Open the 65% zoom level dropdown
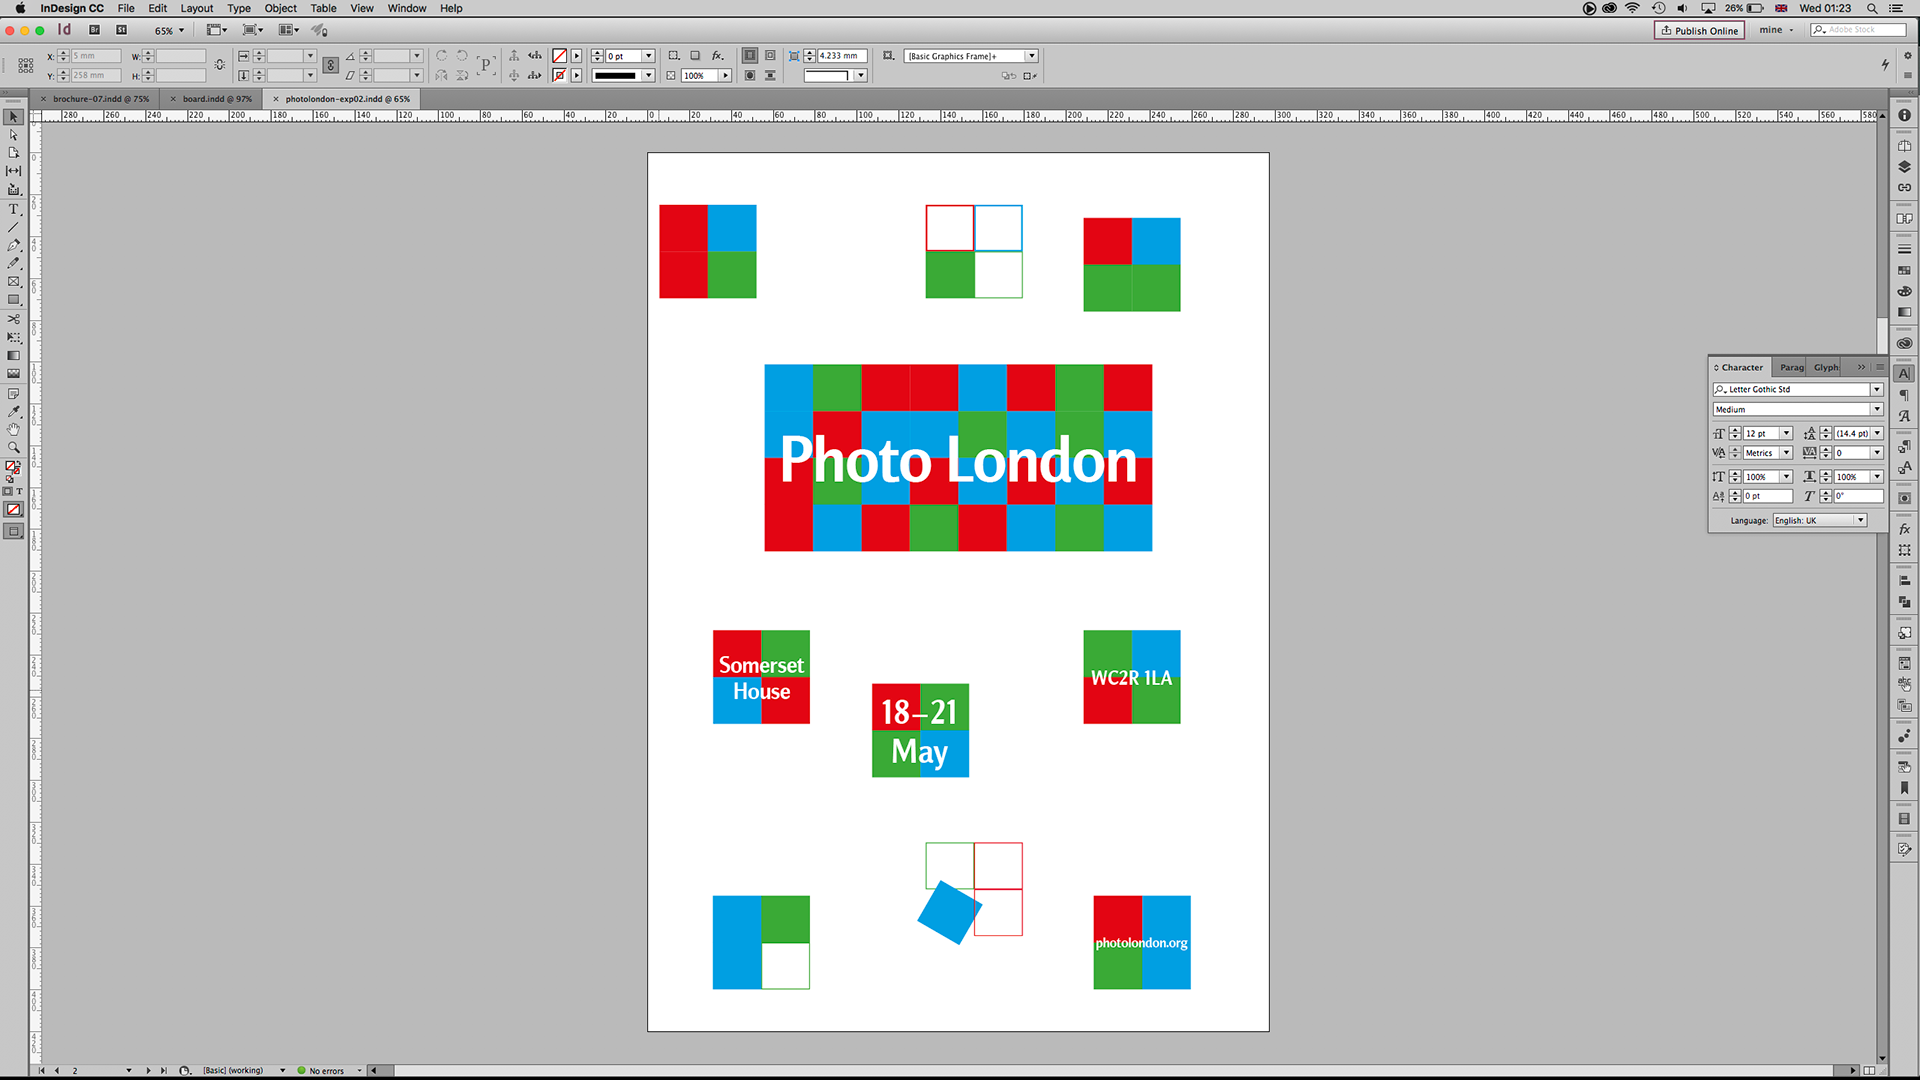The image size is (1920, 1080). (181, 30)
